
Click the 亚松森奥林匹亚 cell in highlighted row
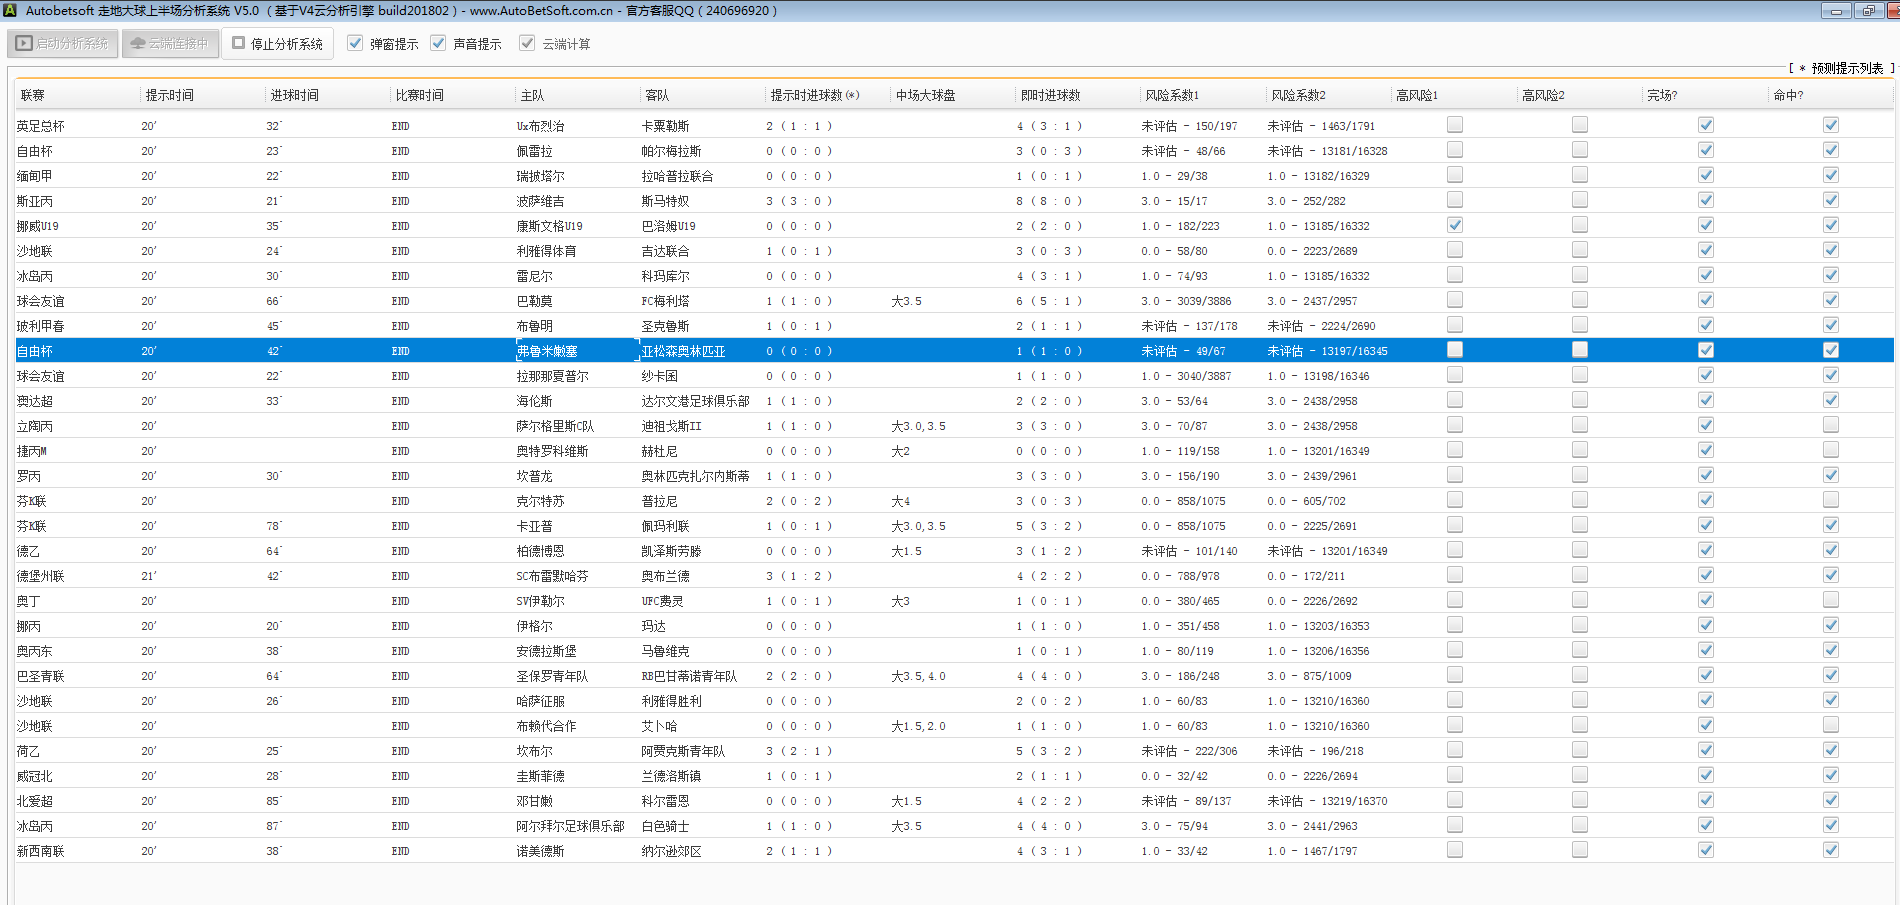pyautogui.click(x=683, y=351)
